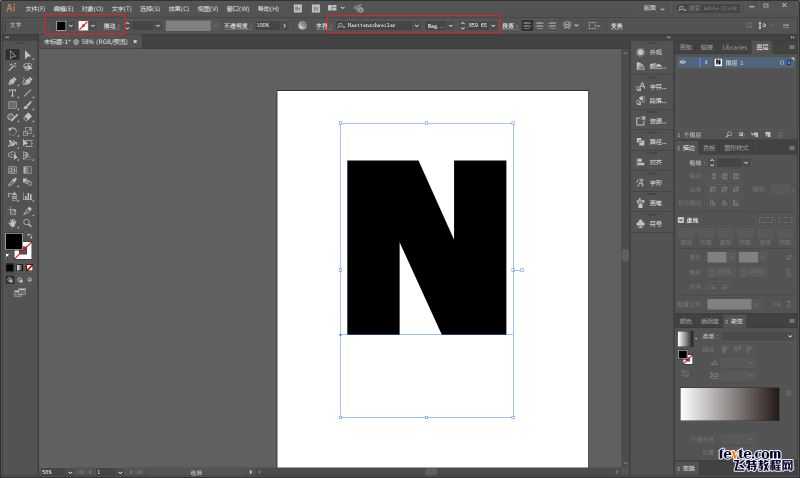Select the Hand tool
Image resolution: width=800 pixels, height=478 pixels.
(12, 222)
